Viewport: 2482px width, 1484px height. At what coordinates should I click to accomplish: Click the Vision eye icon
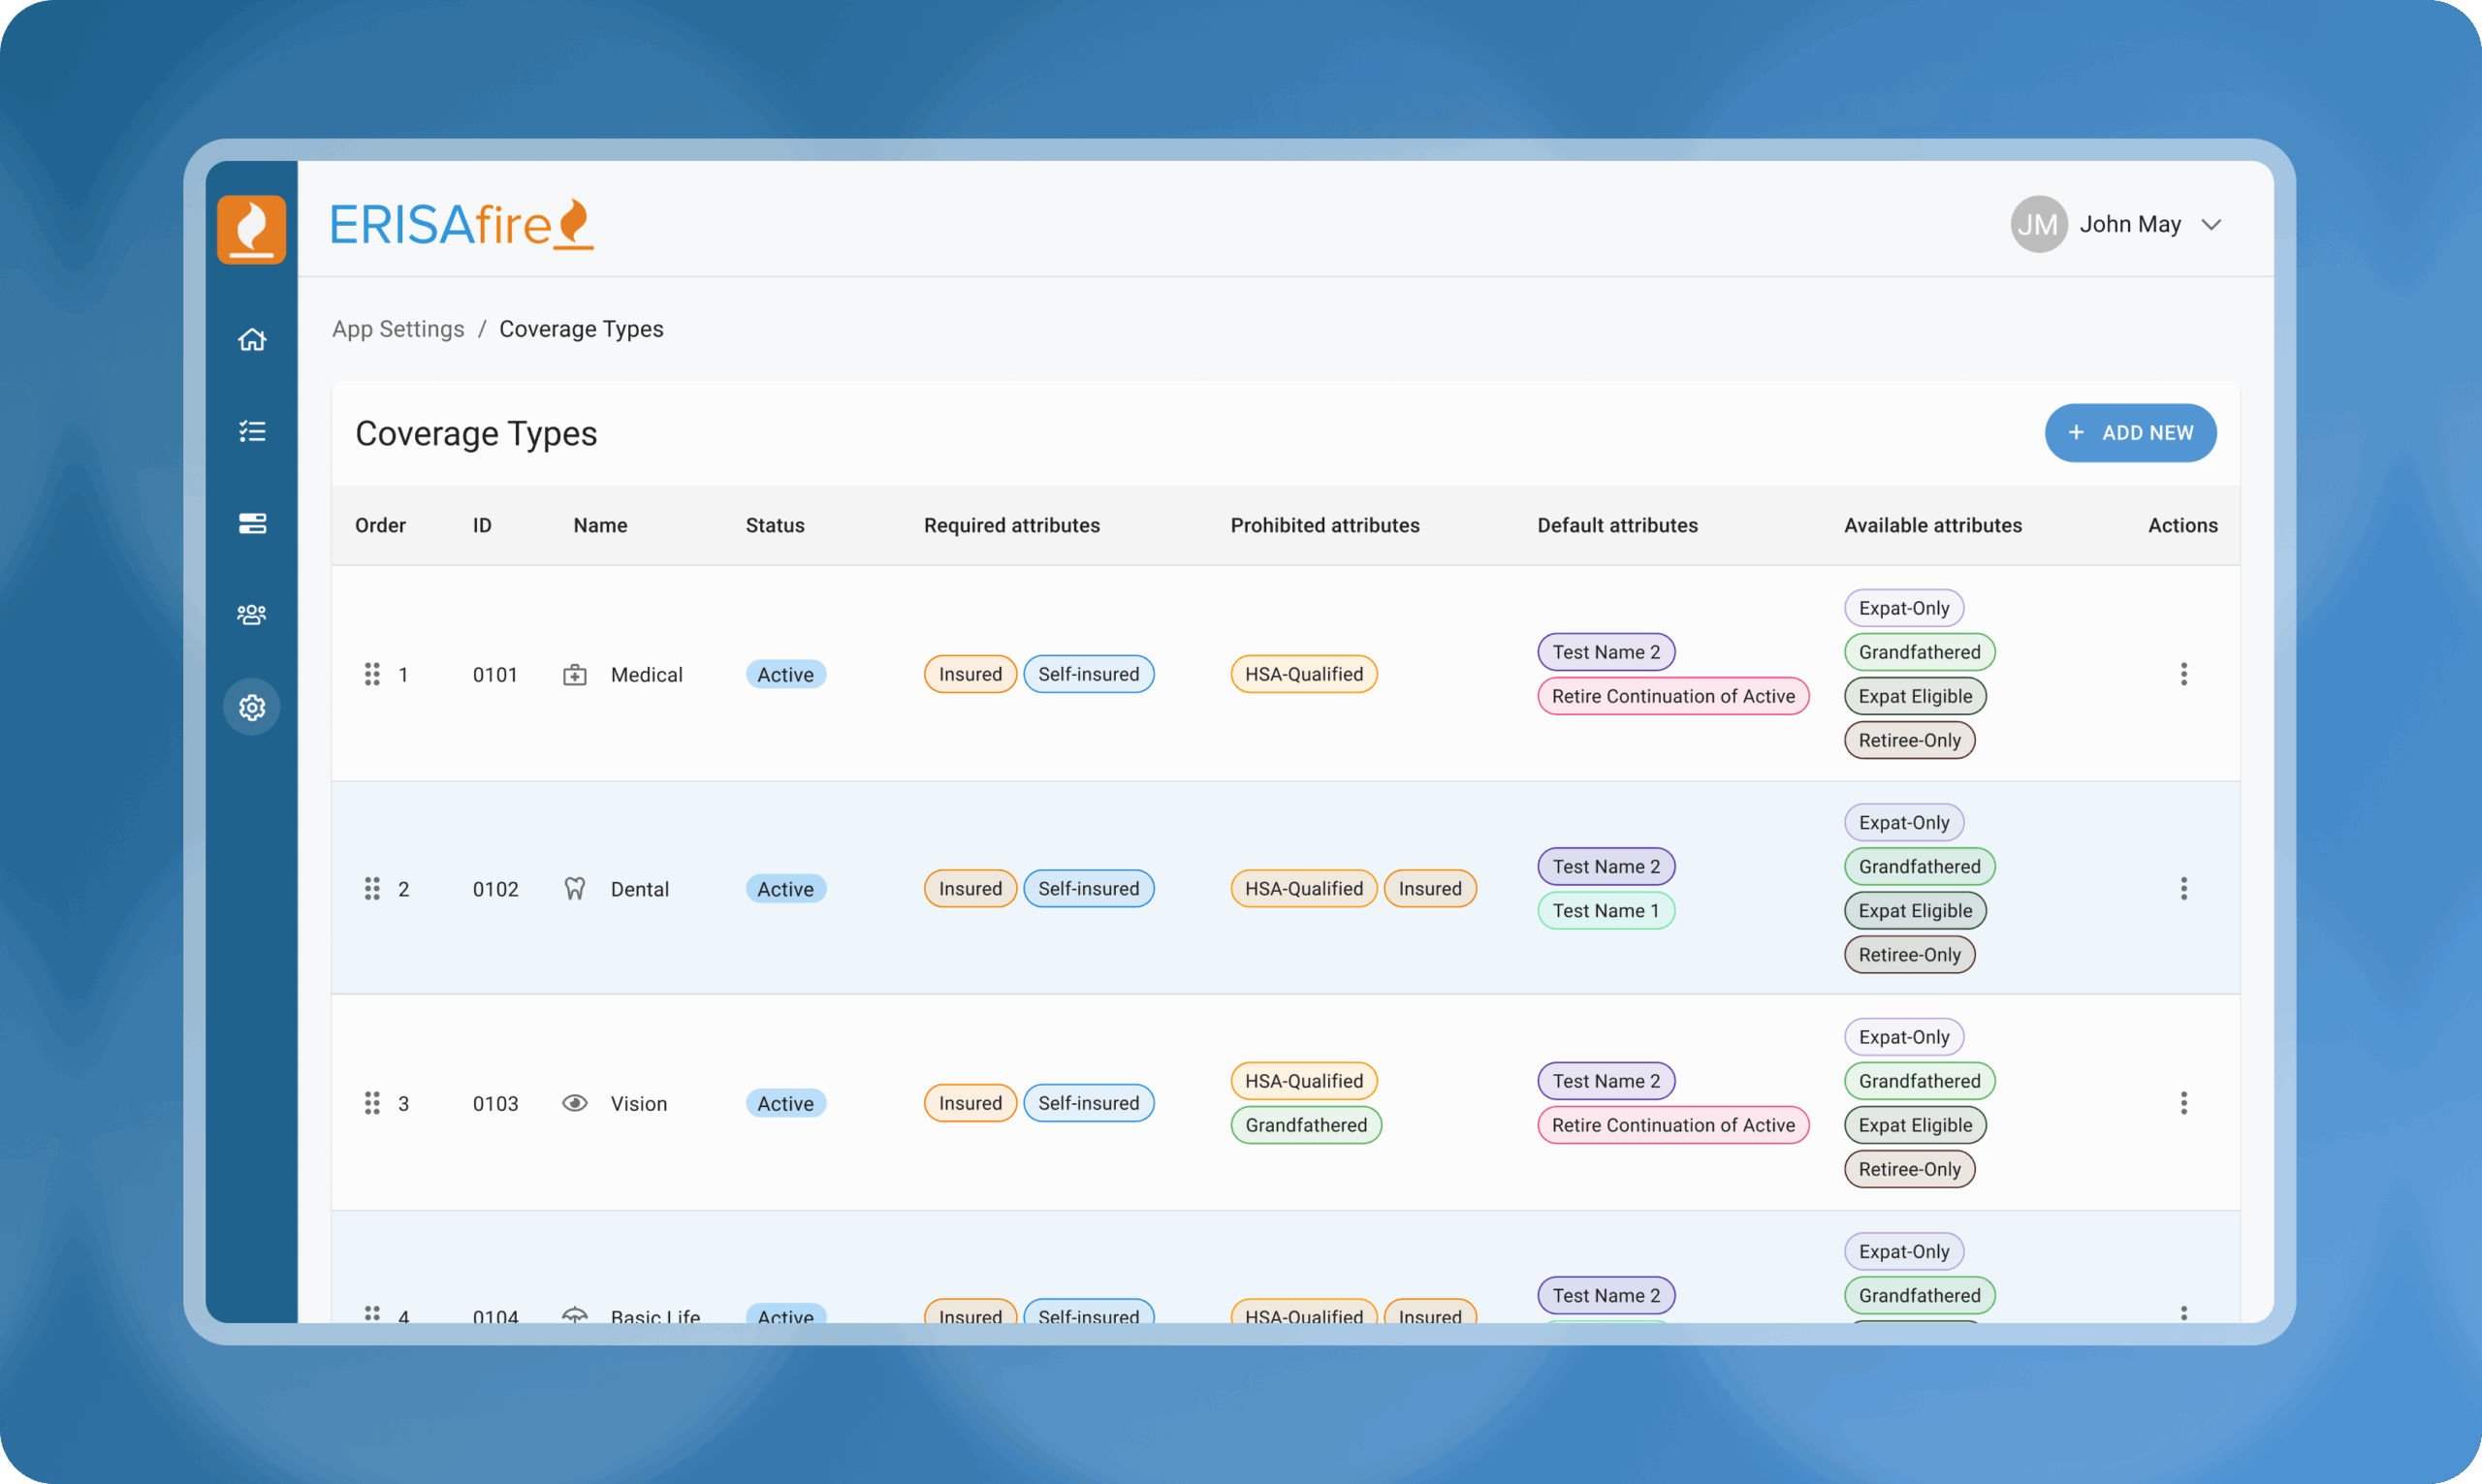click(x=575, y=1103)
